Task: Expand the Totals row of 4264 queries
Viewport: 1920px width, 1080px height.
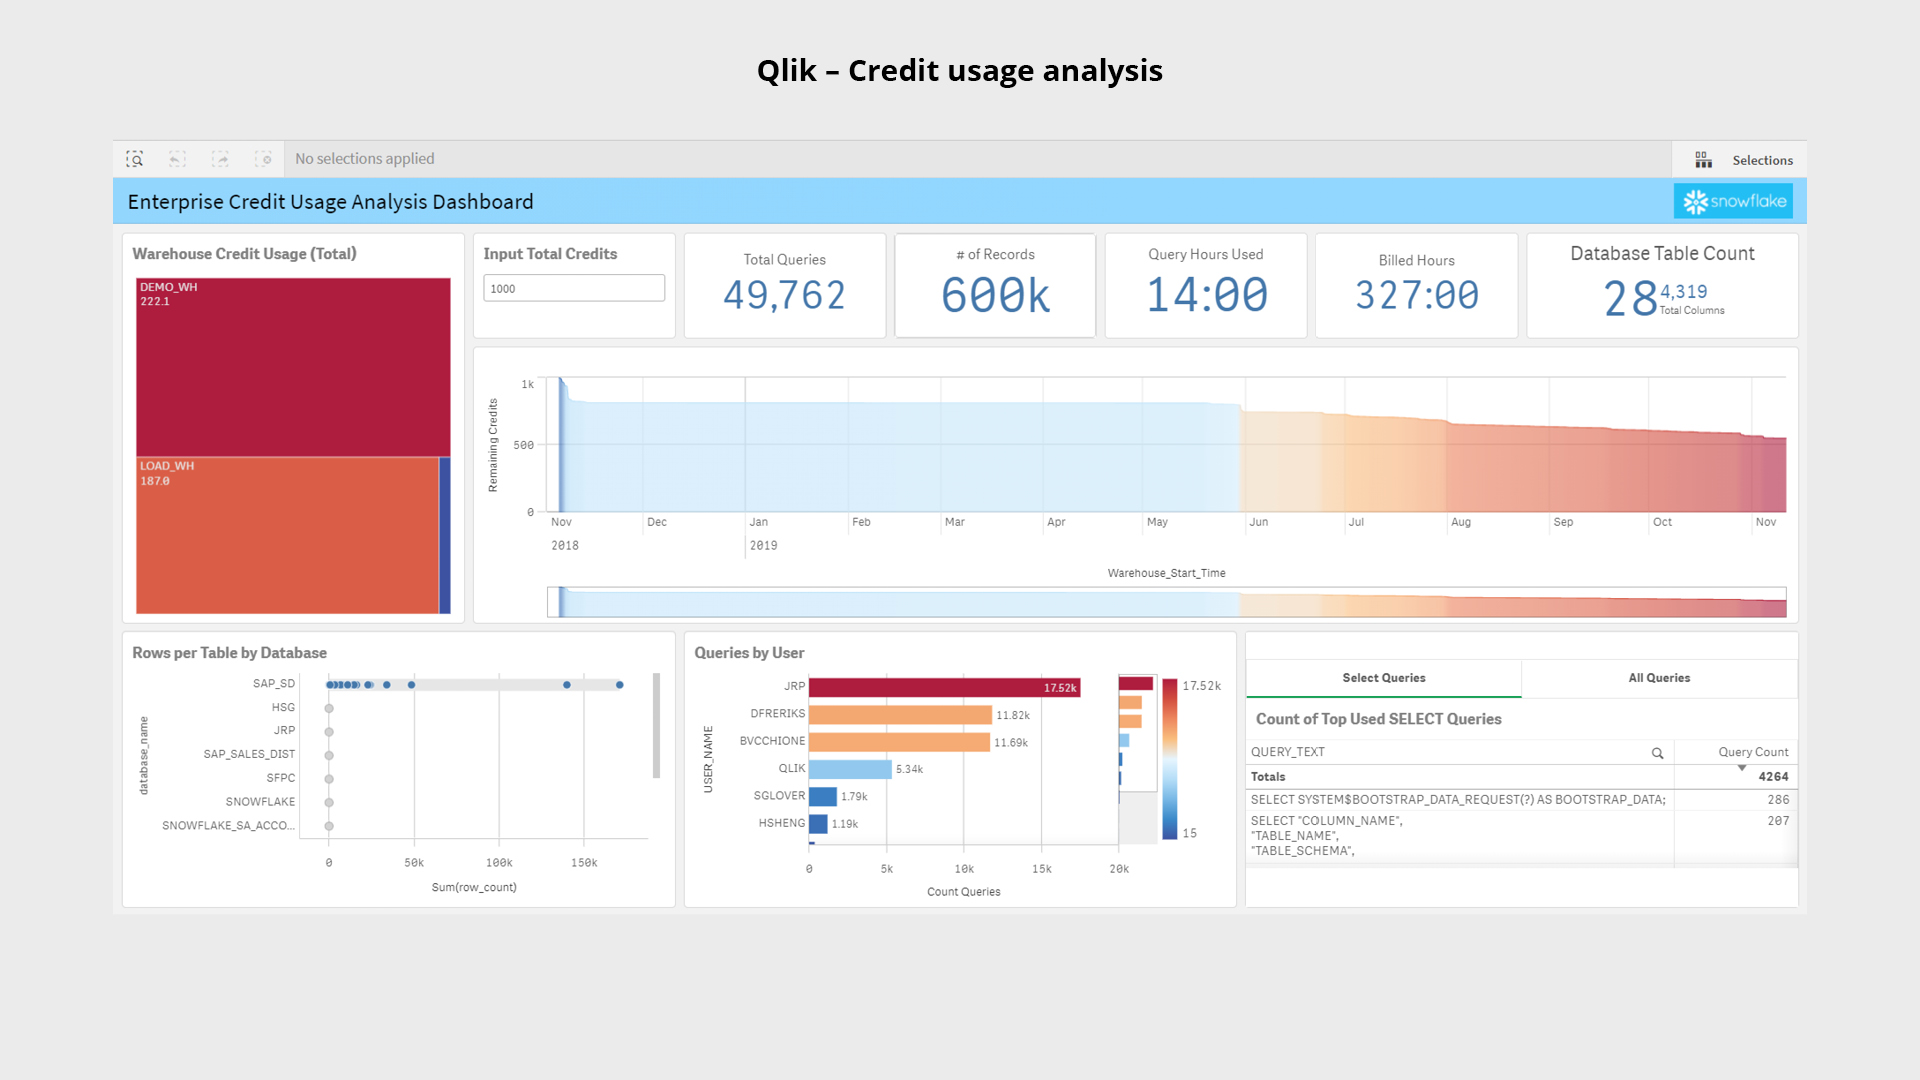Action: point(1268,776)
